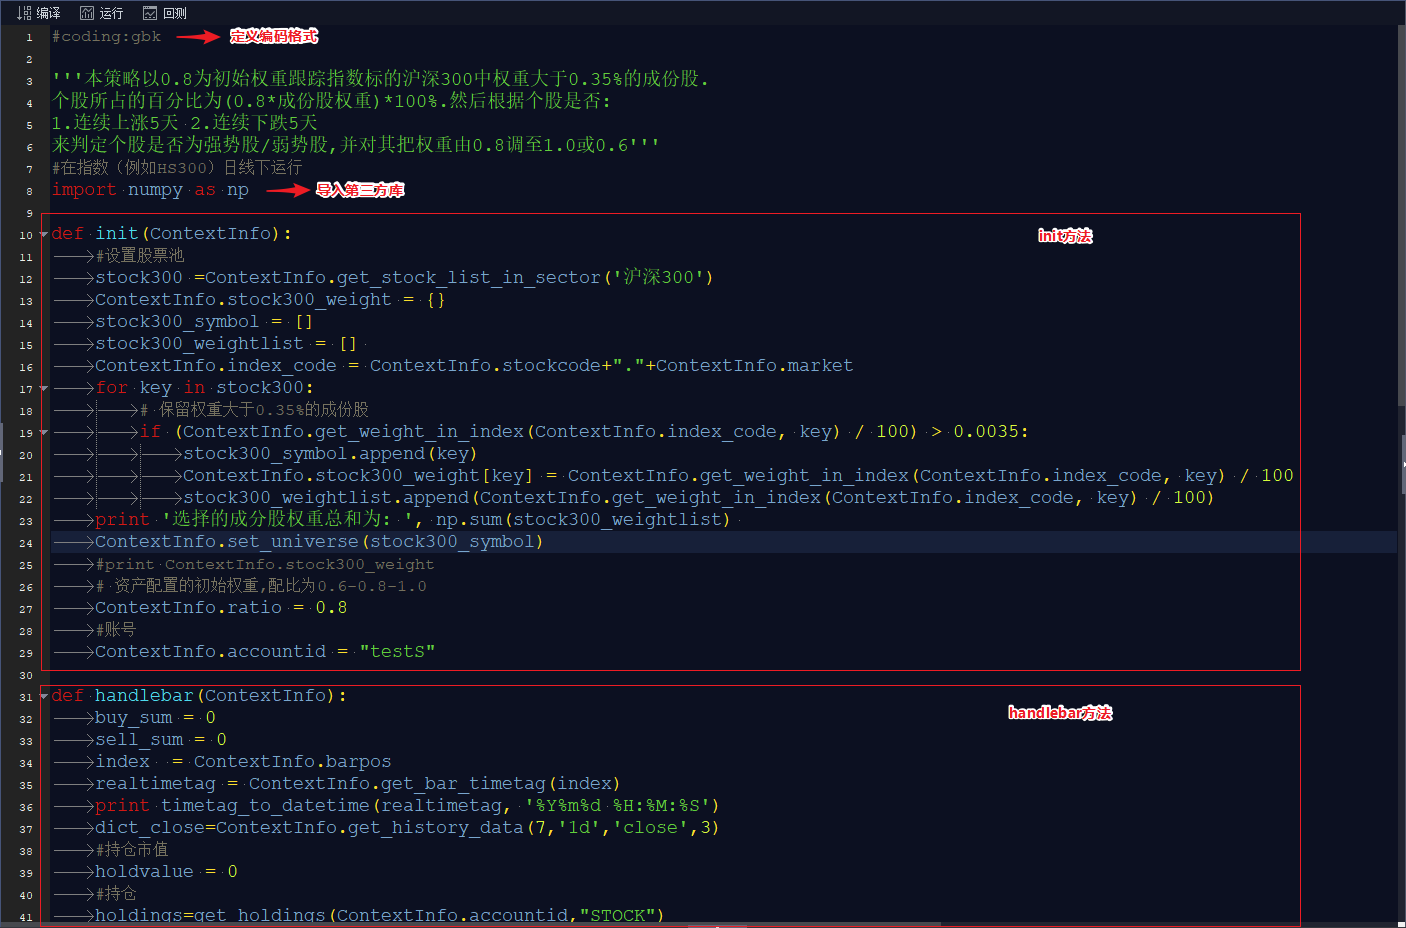Click the vertical scrollbar on the right edge
Image resolution: width=1406 pixels, height=928 pixels.
(x=1401, y=472)
